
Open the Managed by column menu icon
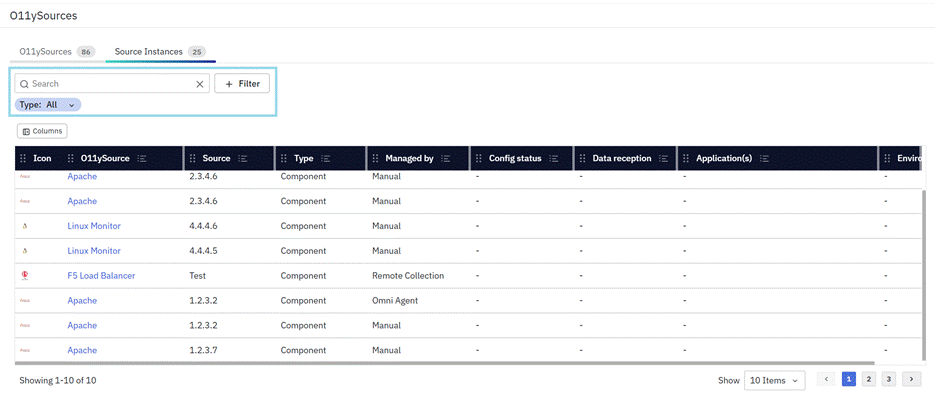click(x=446, y=158)
